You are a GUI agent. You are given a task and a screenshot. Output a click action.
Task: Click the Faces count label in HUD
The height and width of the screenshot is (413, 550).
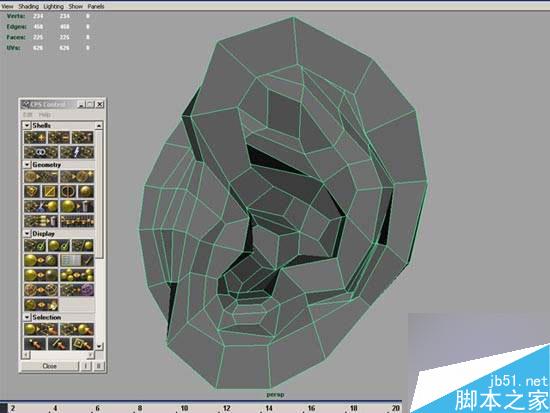(x=16, y=37)
